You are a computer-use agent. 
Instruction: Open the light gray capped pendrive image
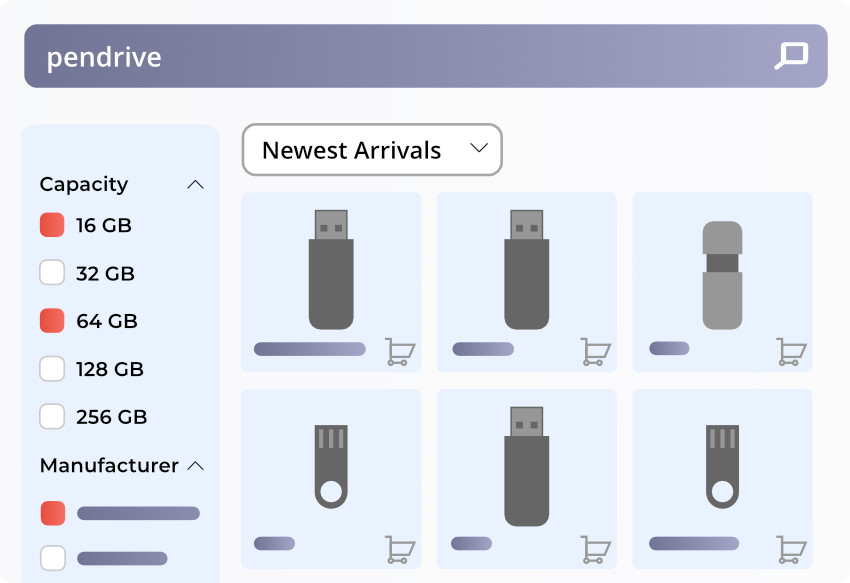tap(722, 275)
